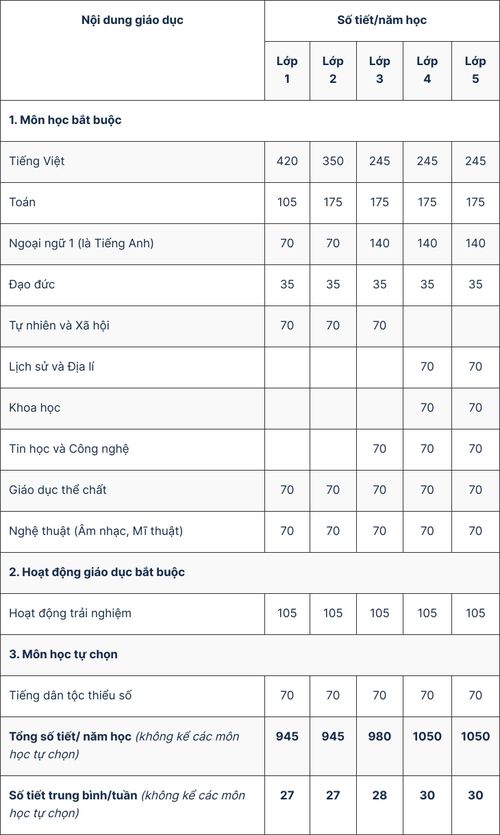Click "Tin học và Công nghệ" label

coord(69,449)
